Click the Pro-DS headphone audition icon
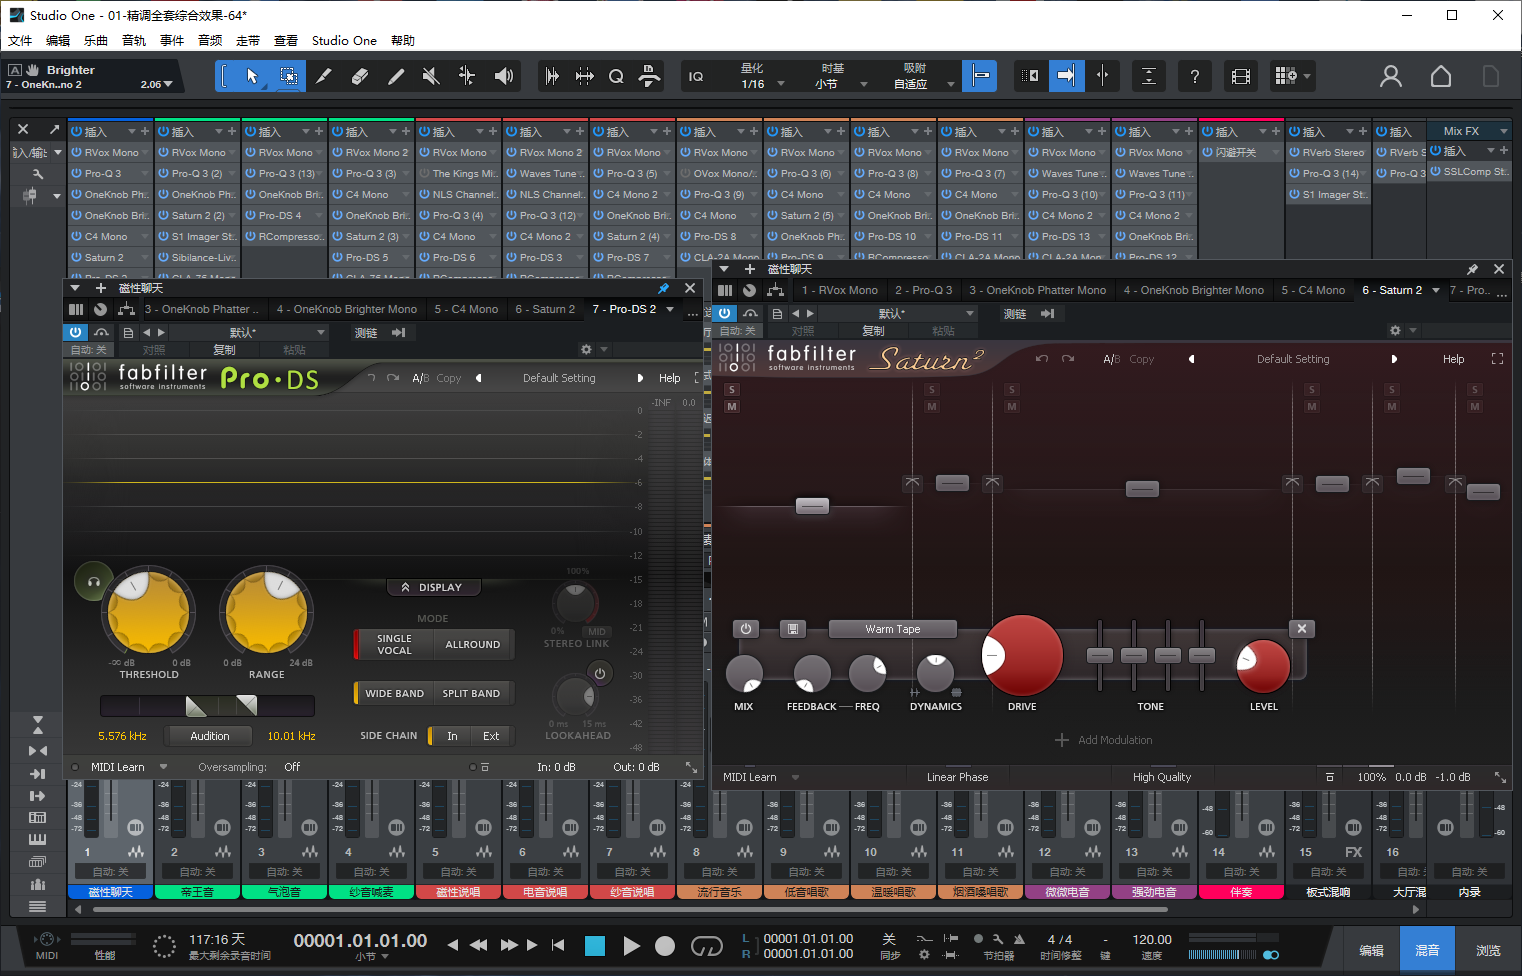 pos(93,581)
